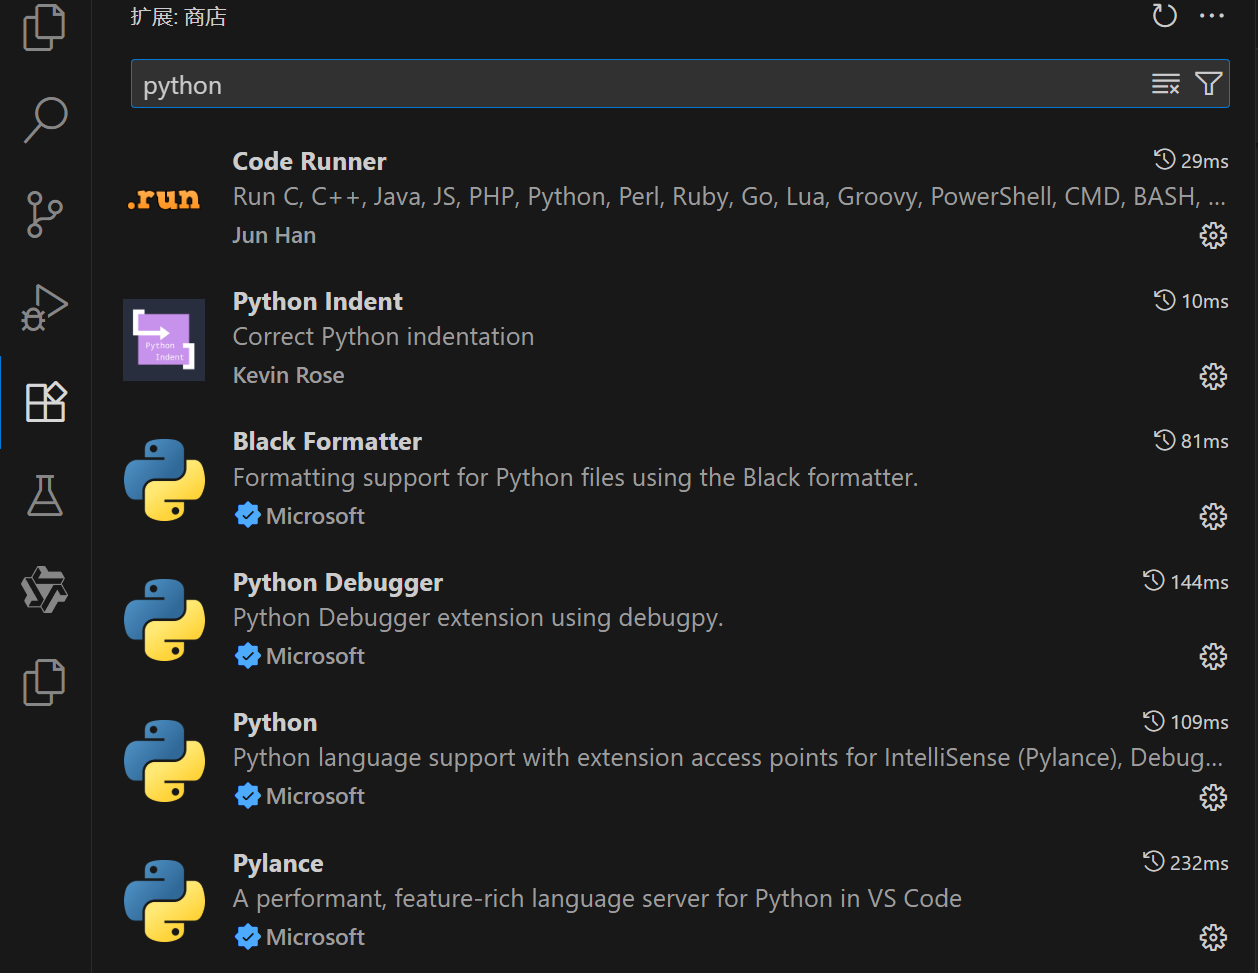Open the Pylance extension title
This screenshot has width=1258, height=973.
pos(278,864)
